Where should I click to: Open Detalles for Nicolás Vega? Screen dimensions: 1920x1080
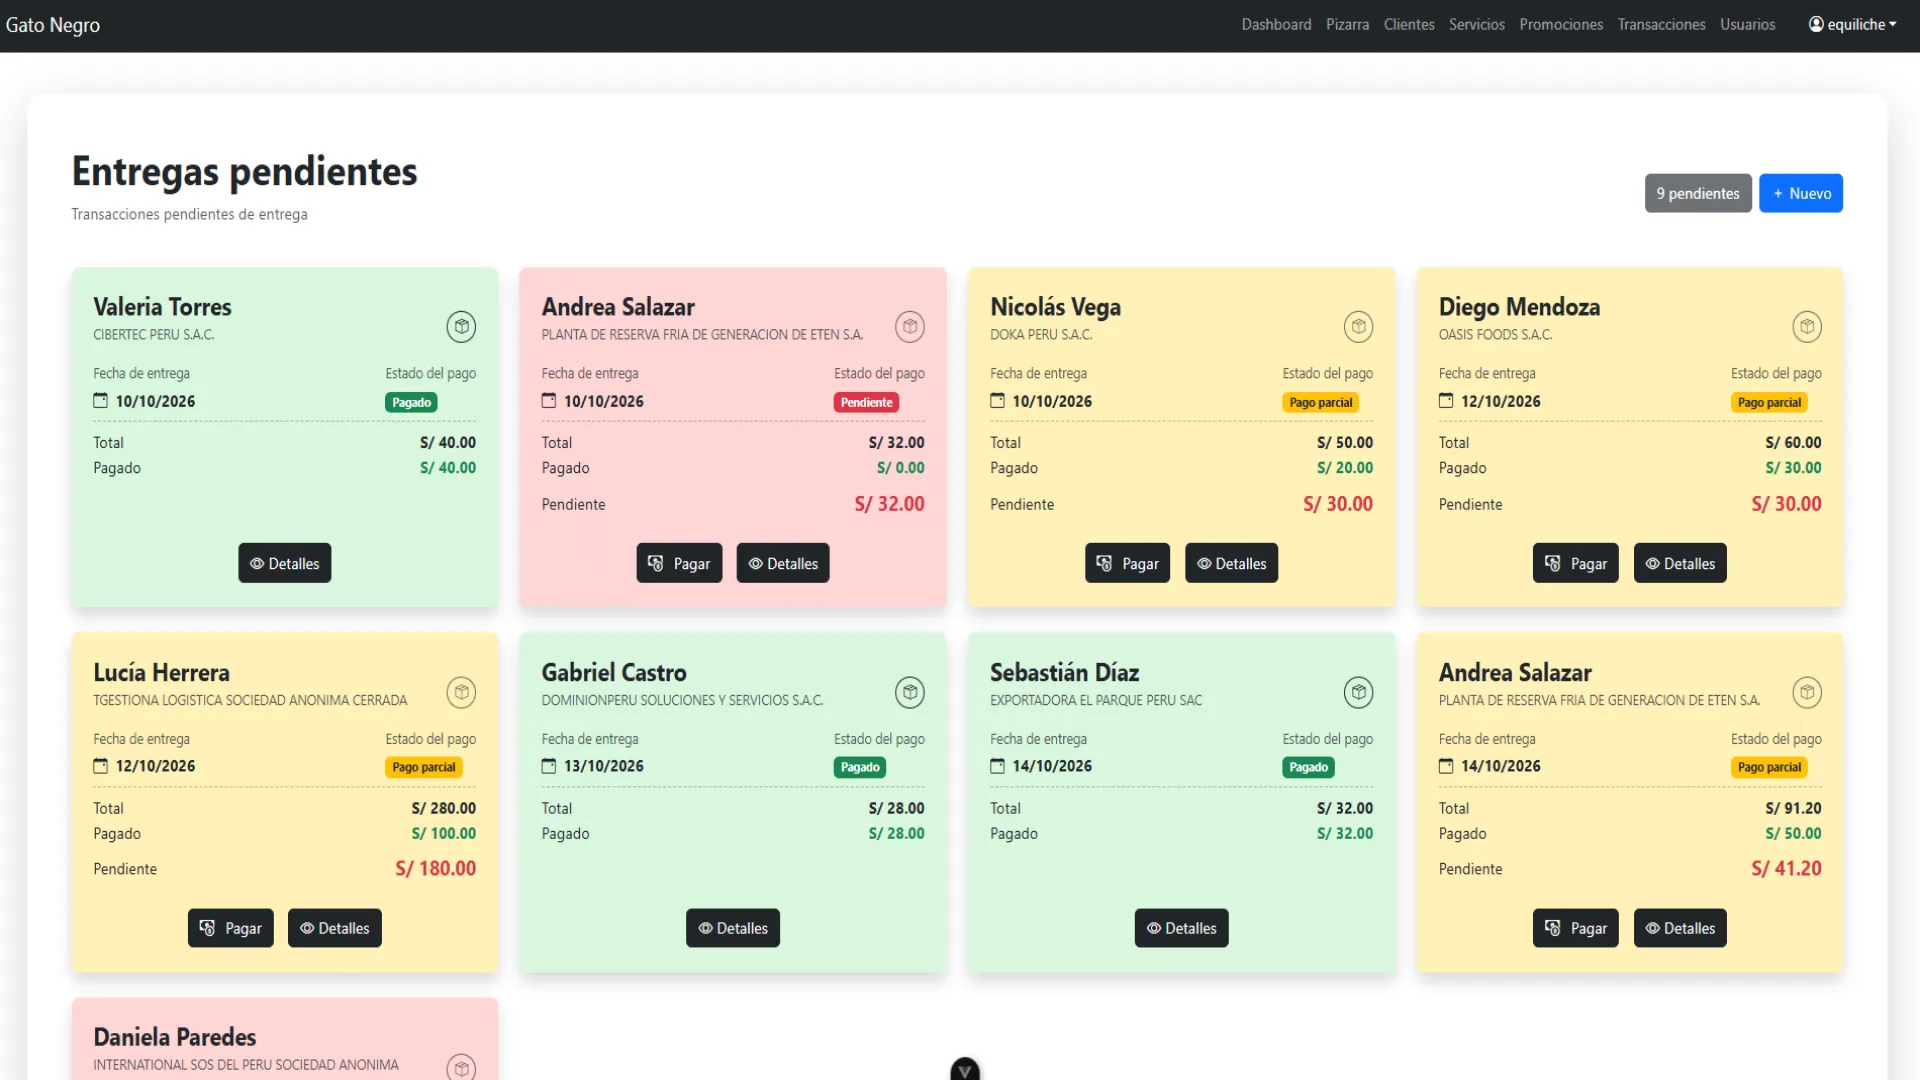coord(1231,563)
